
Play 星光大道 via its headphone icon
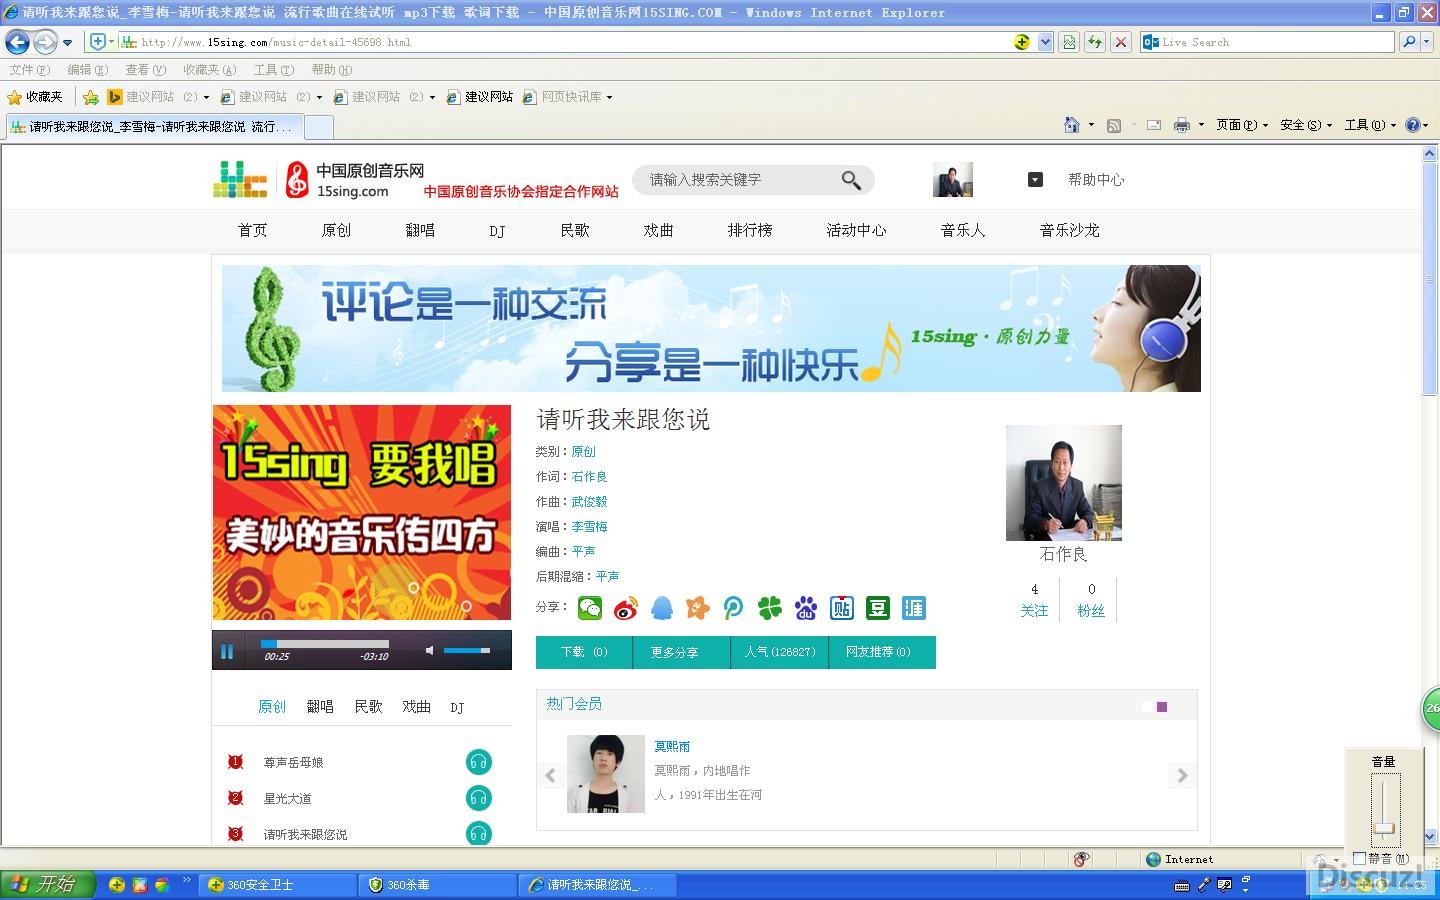[x=479, y=798]
